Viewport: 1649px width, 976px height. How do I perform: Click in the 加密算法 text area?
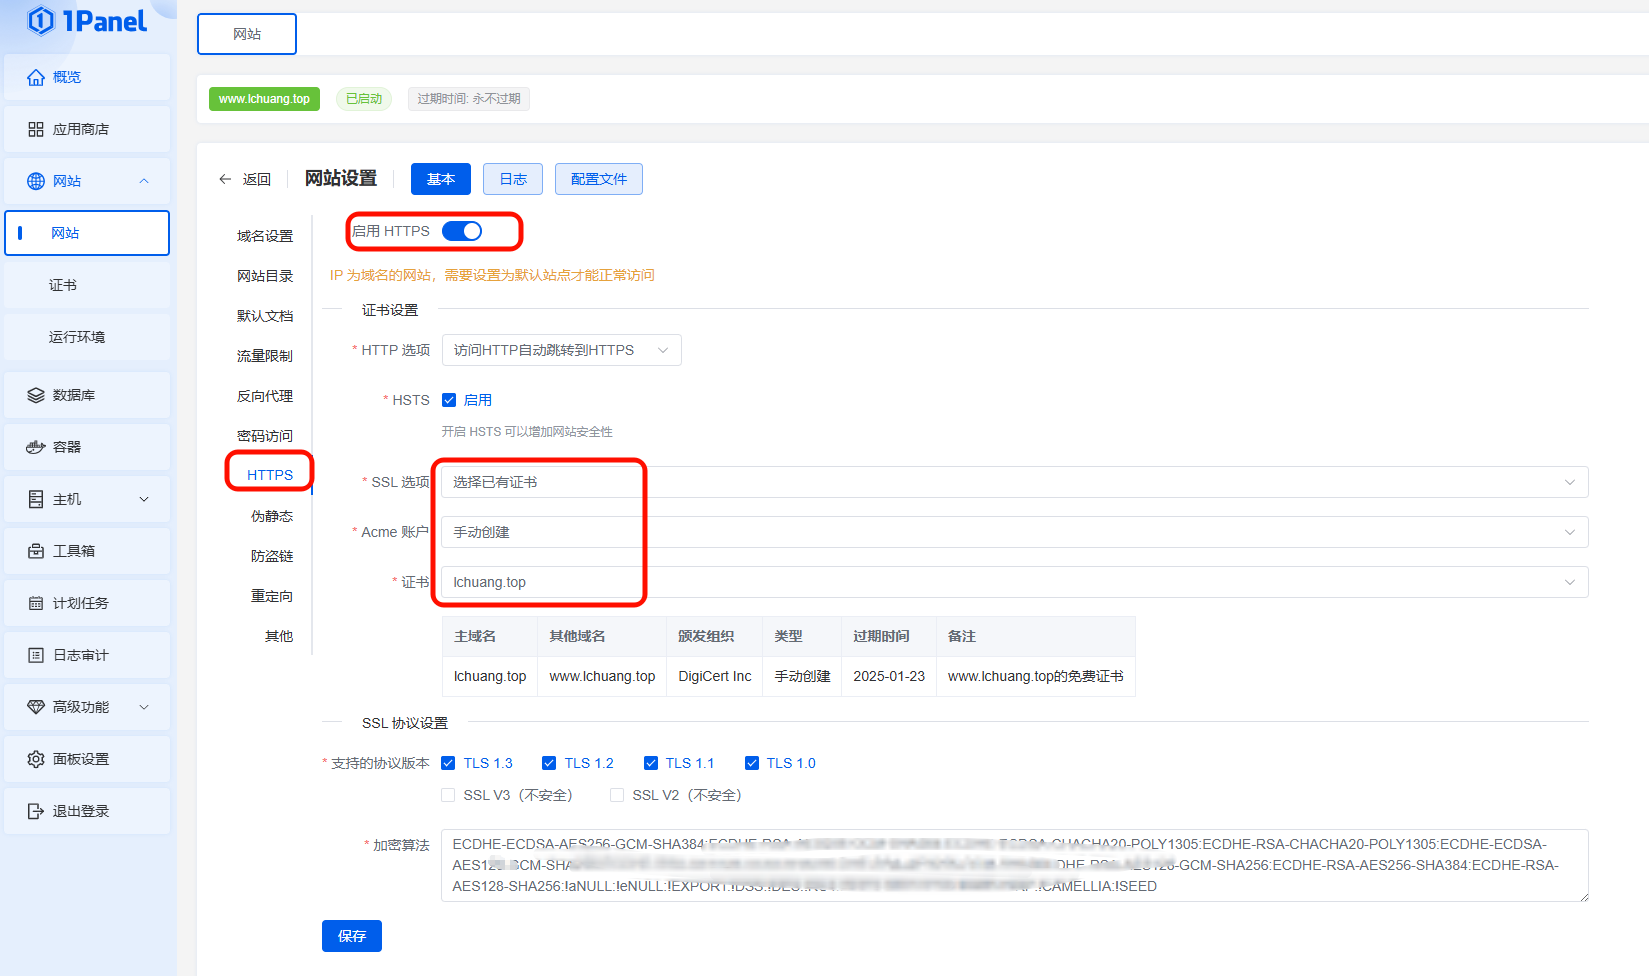pos(1013,865)
